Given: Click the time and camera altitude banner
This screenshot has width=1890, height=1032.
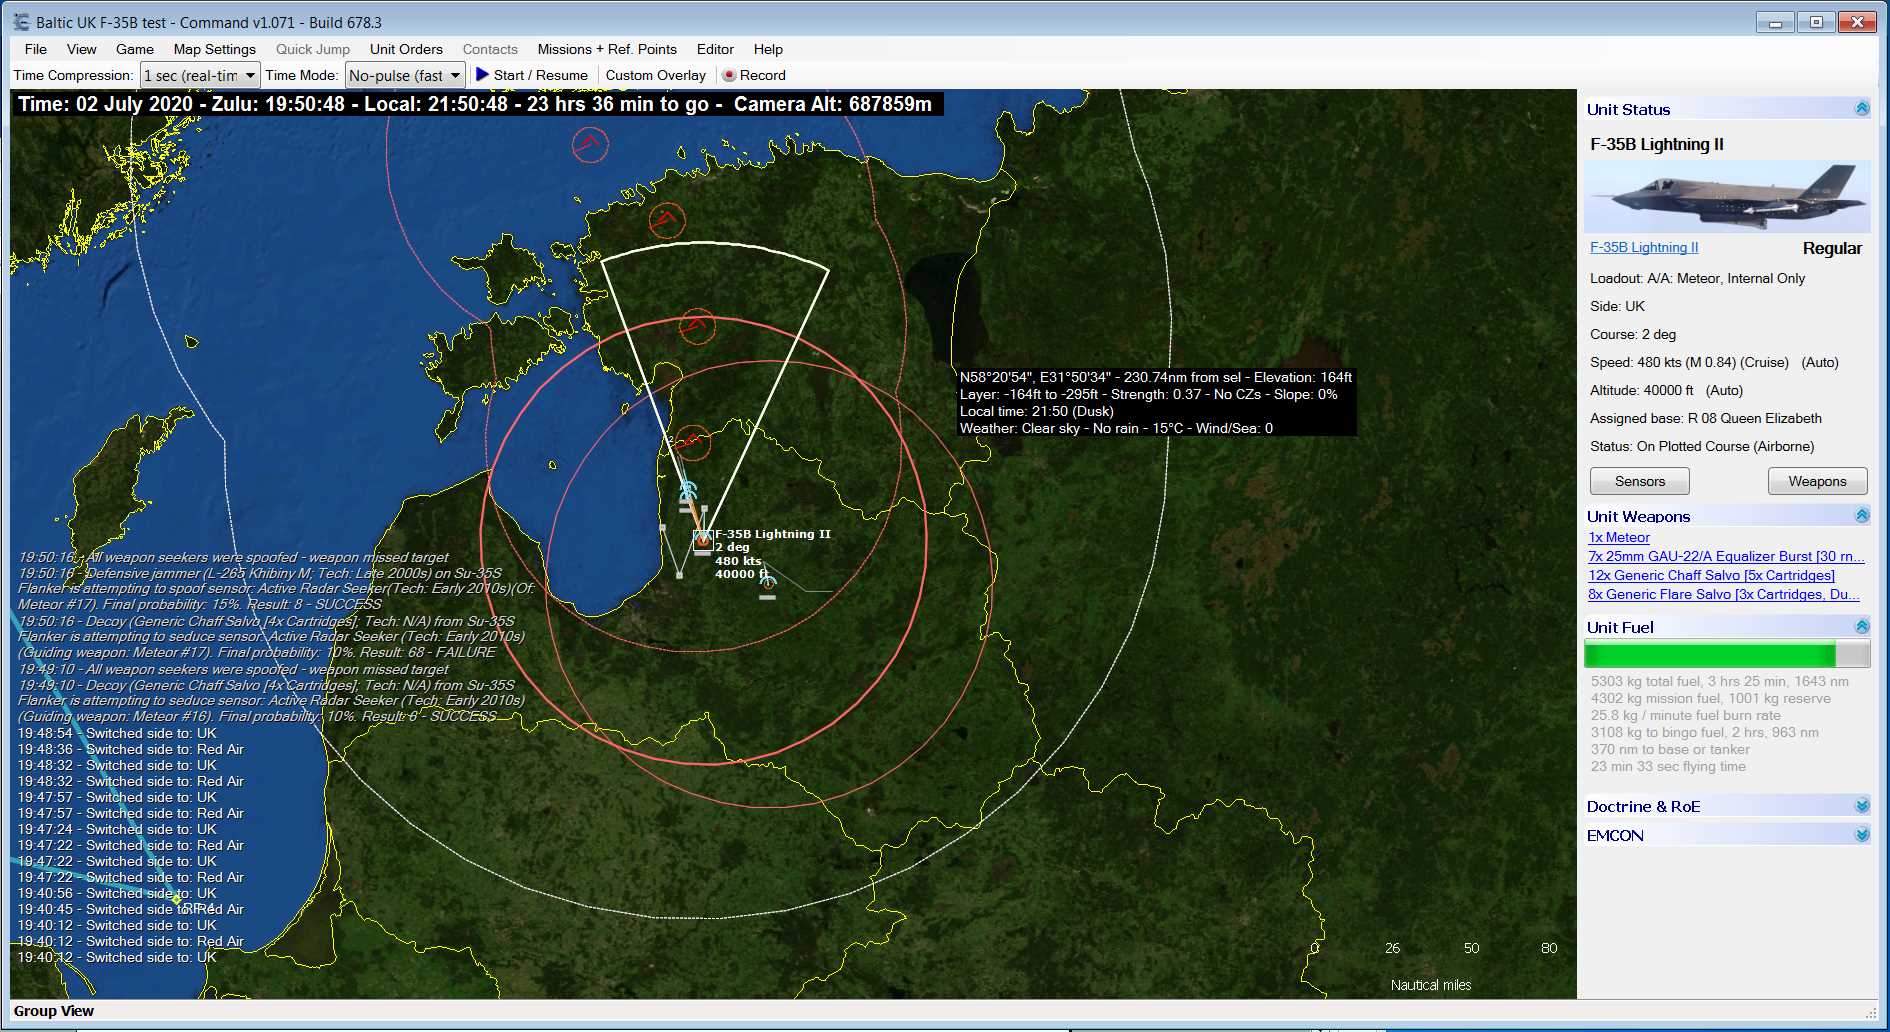Looking at the screenshot, I should click(x=476, y=104).
